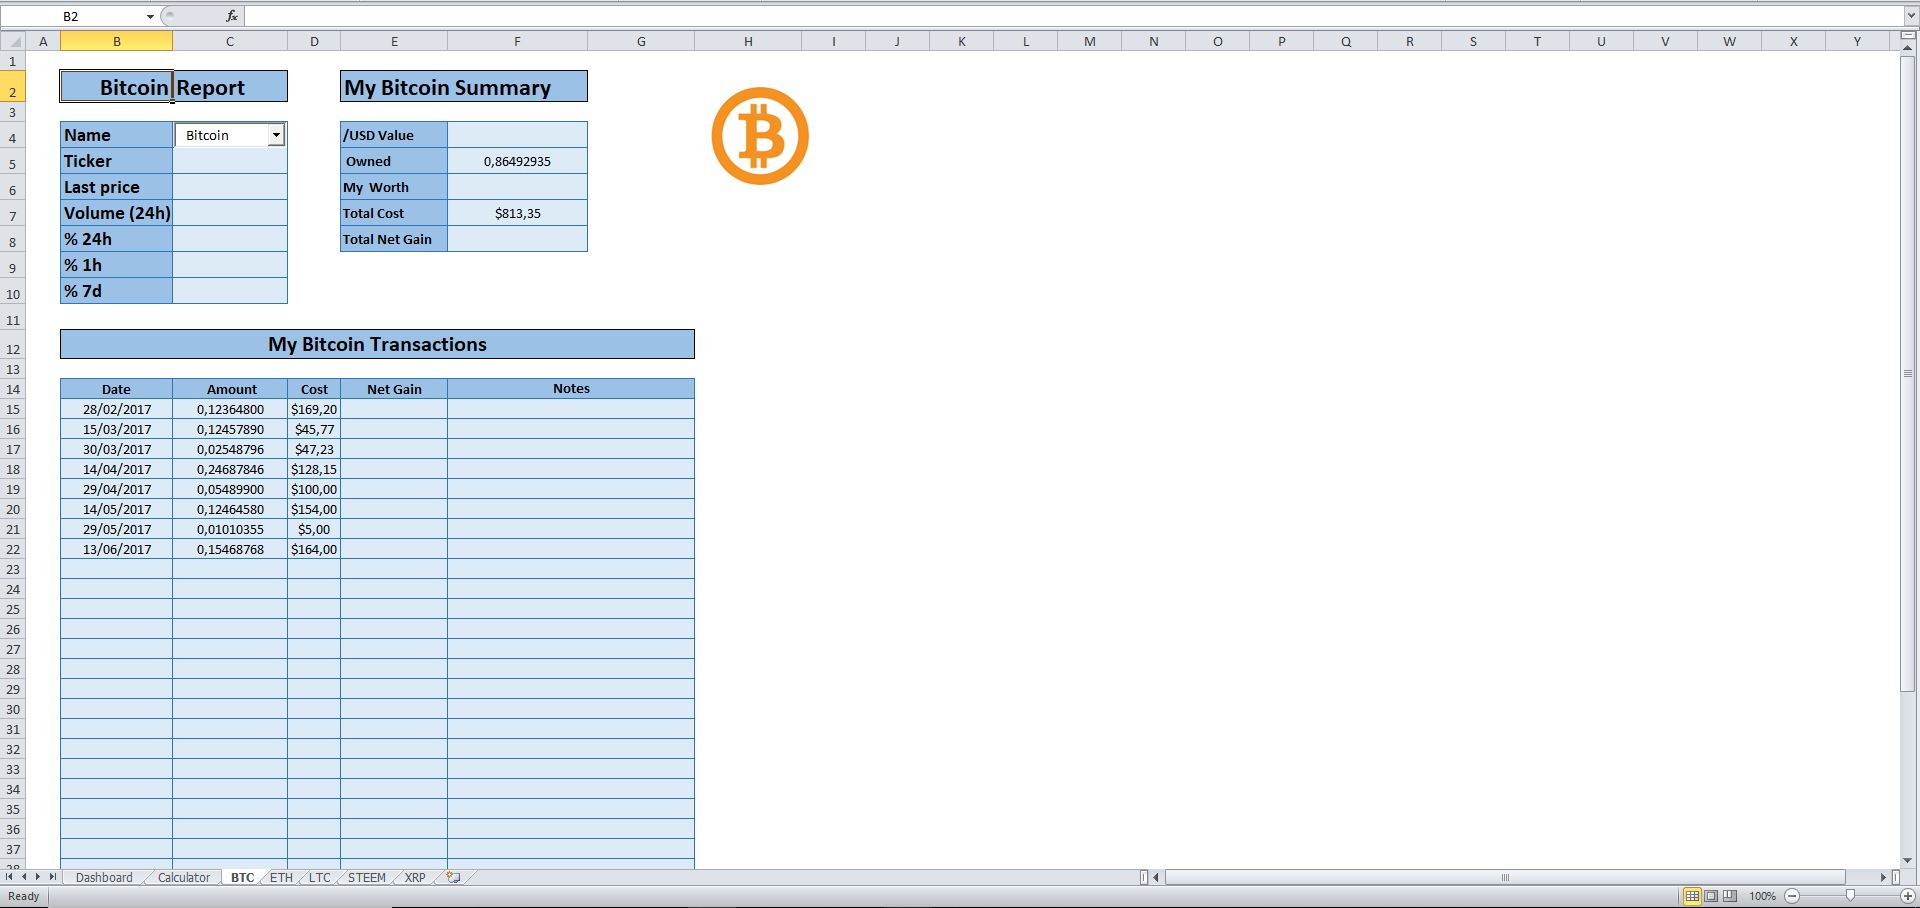The width and height of the screenshot is (1920, 908).
Task: Click the Zoom Out minus icon
Action: pos(1791,896)
